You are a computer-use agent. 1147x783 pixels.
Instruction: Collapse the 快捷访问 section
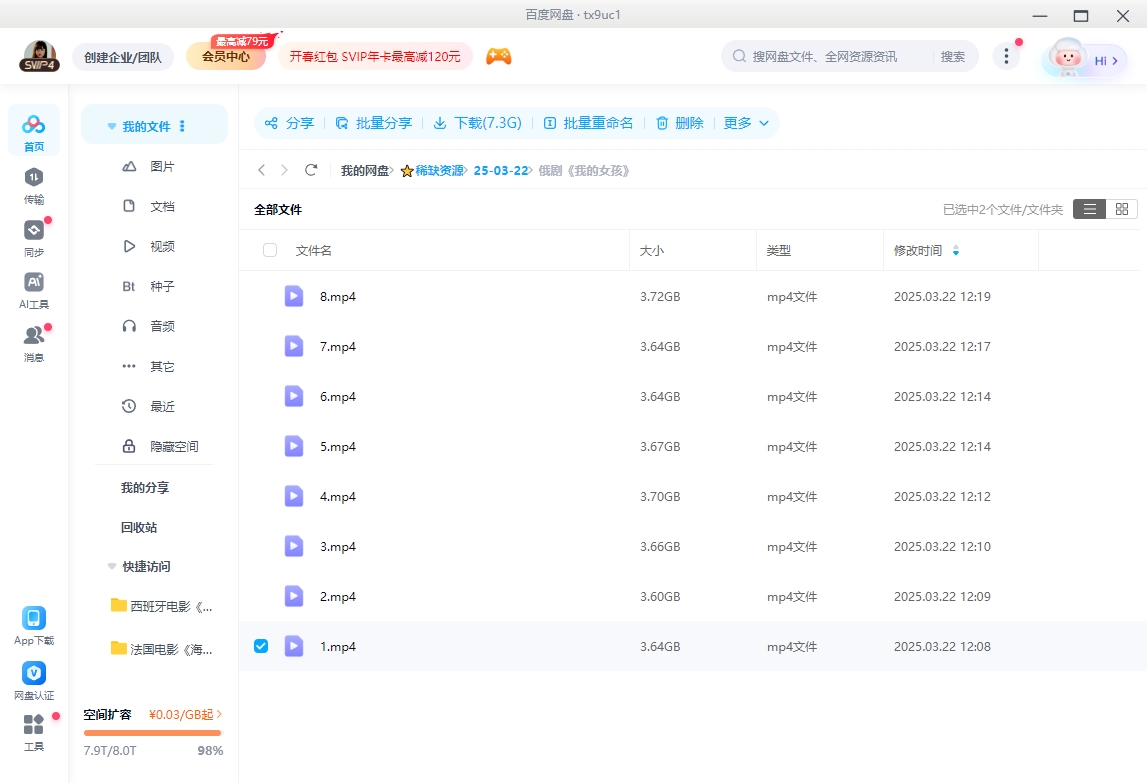(111, 566)
